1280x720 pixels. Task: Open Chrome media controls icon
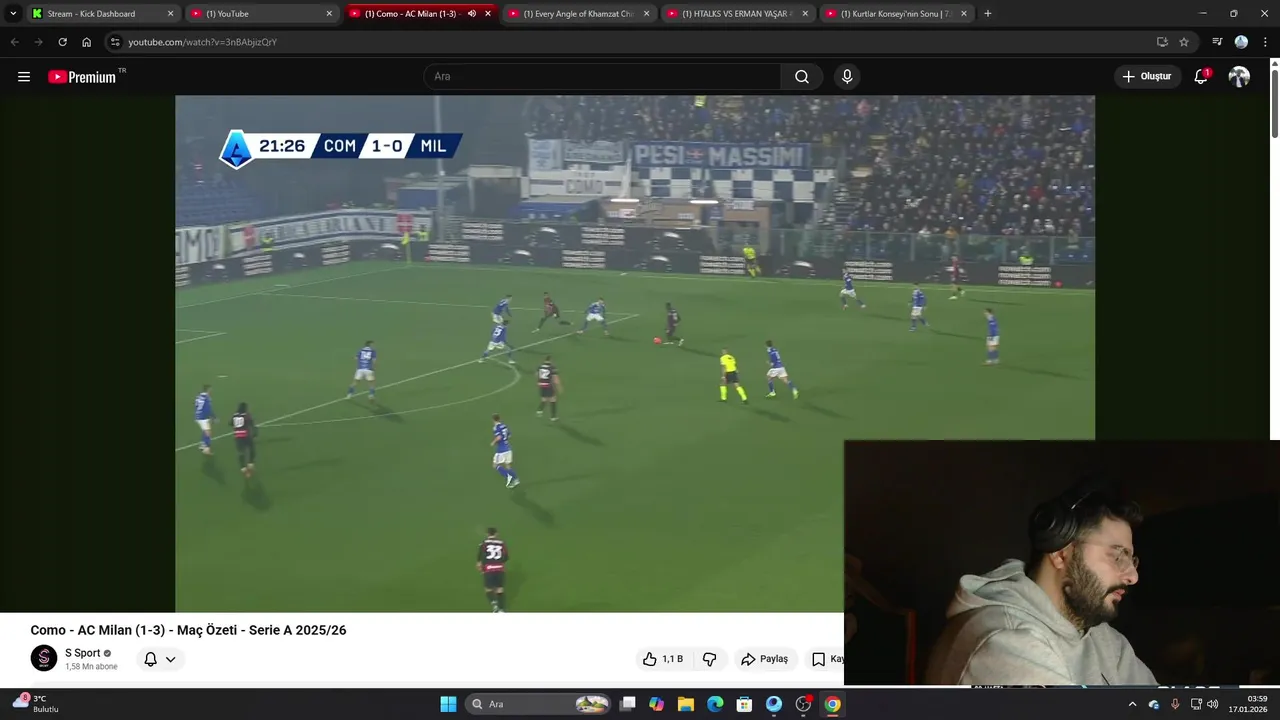pyautogui.click(x=1217, y=42)
